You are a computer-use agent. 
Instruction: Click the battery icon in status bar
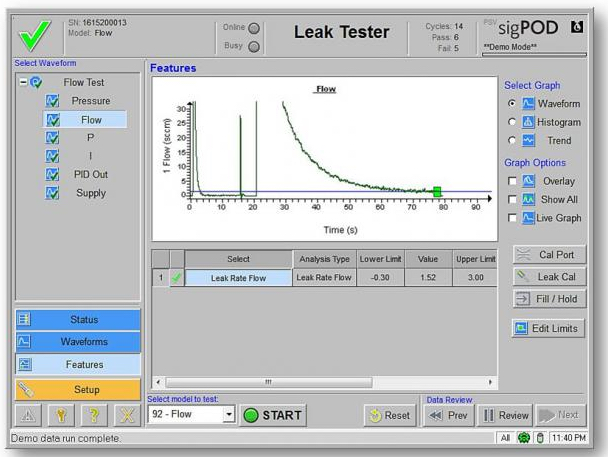(x=540, y=438)
